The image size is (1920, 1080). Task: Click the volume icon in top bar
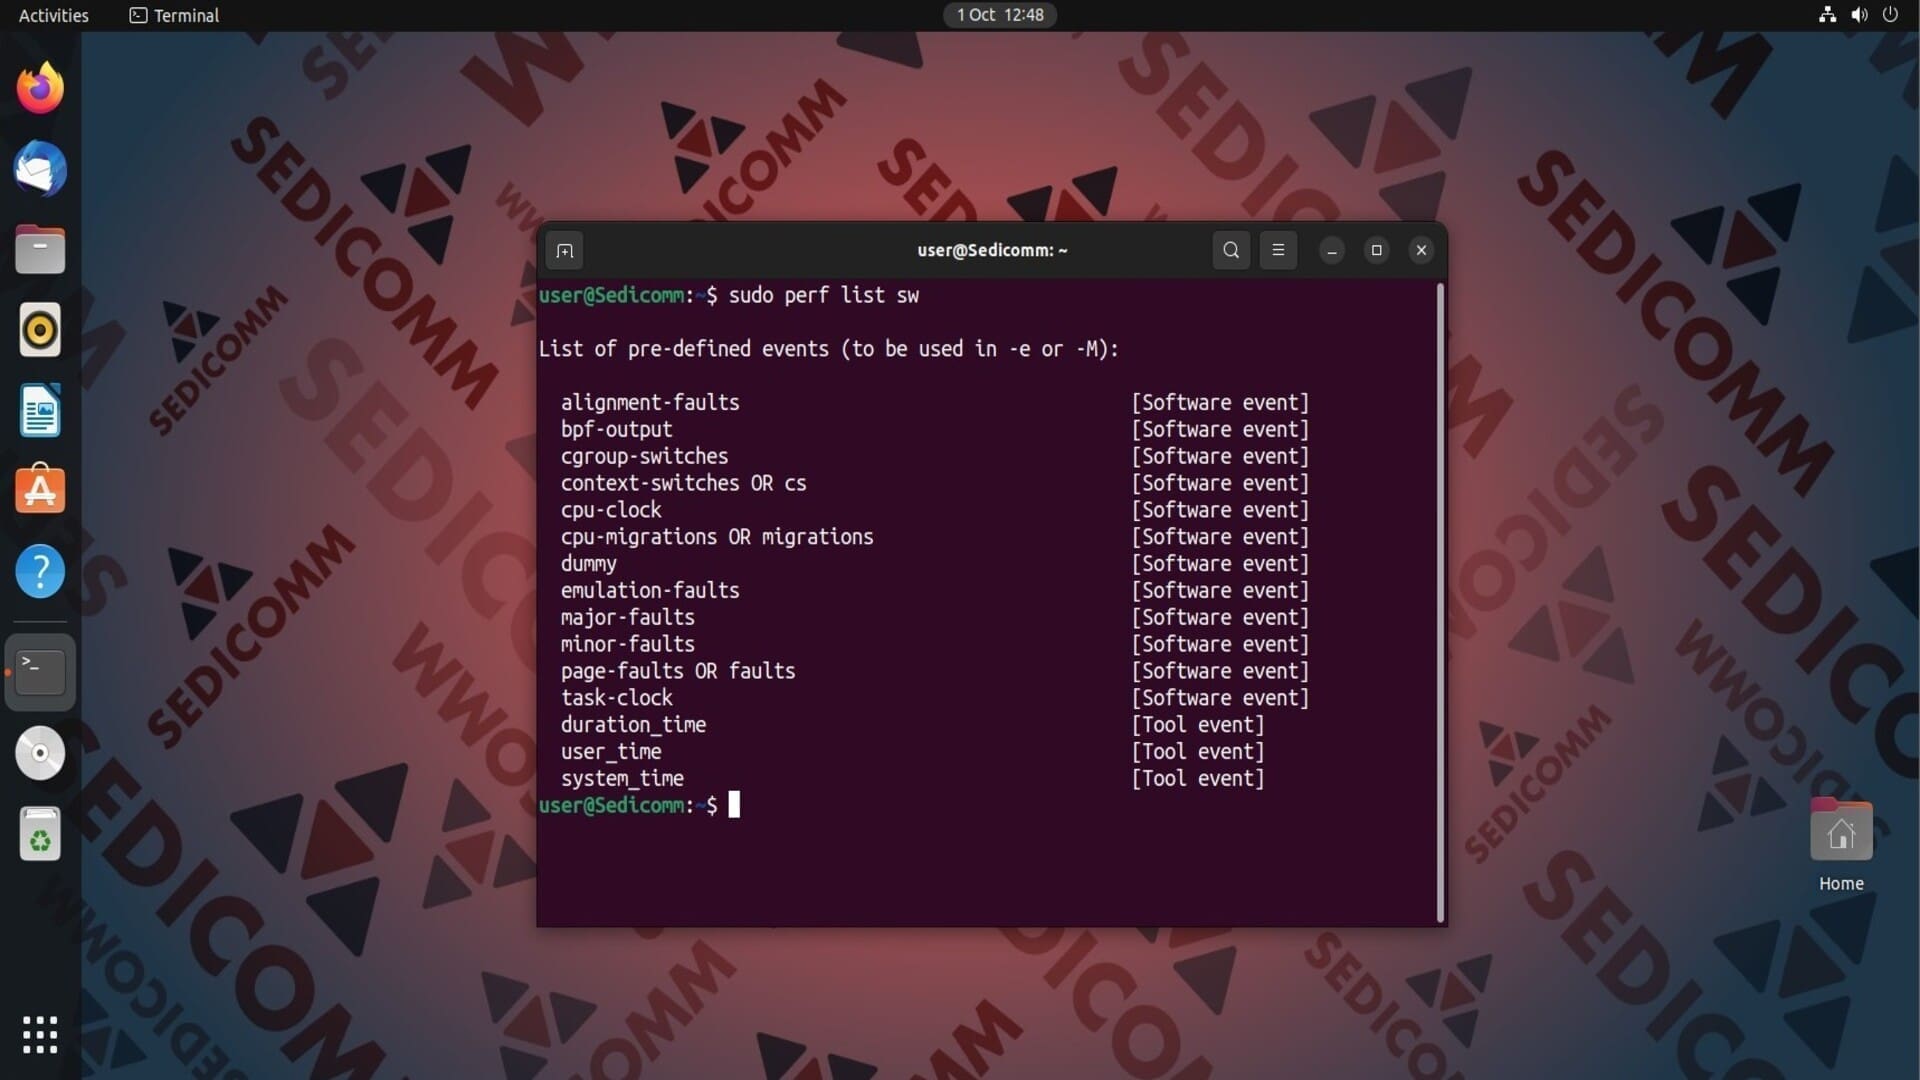[1859, 15]
